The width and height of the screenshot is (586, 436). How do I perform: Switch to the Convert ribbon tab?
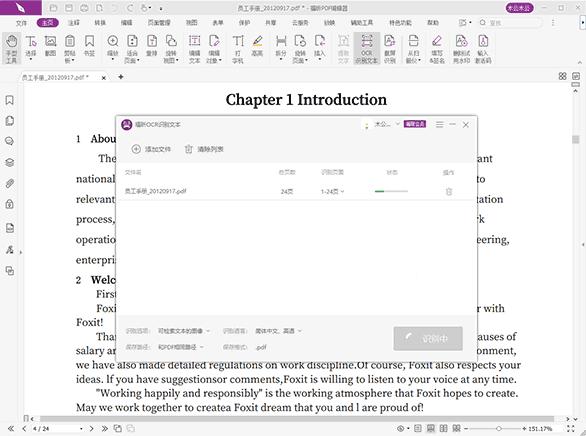pyautogui.click(x=100, y=23)
